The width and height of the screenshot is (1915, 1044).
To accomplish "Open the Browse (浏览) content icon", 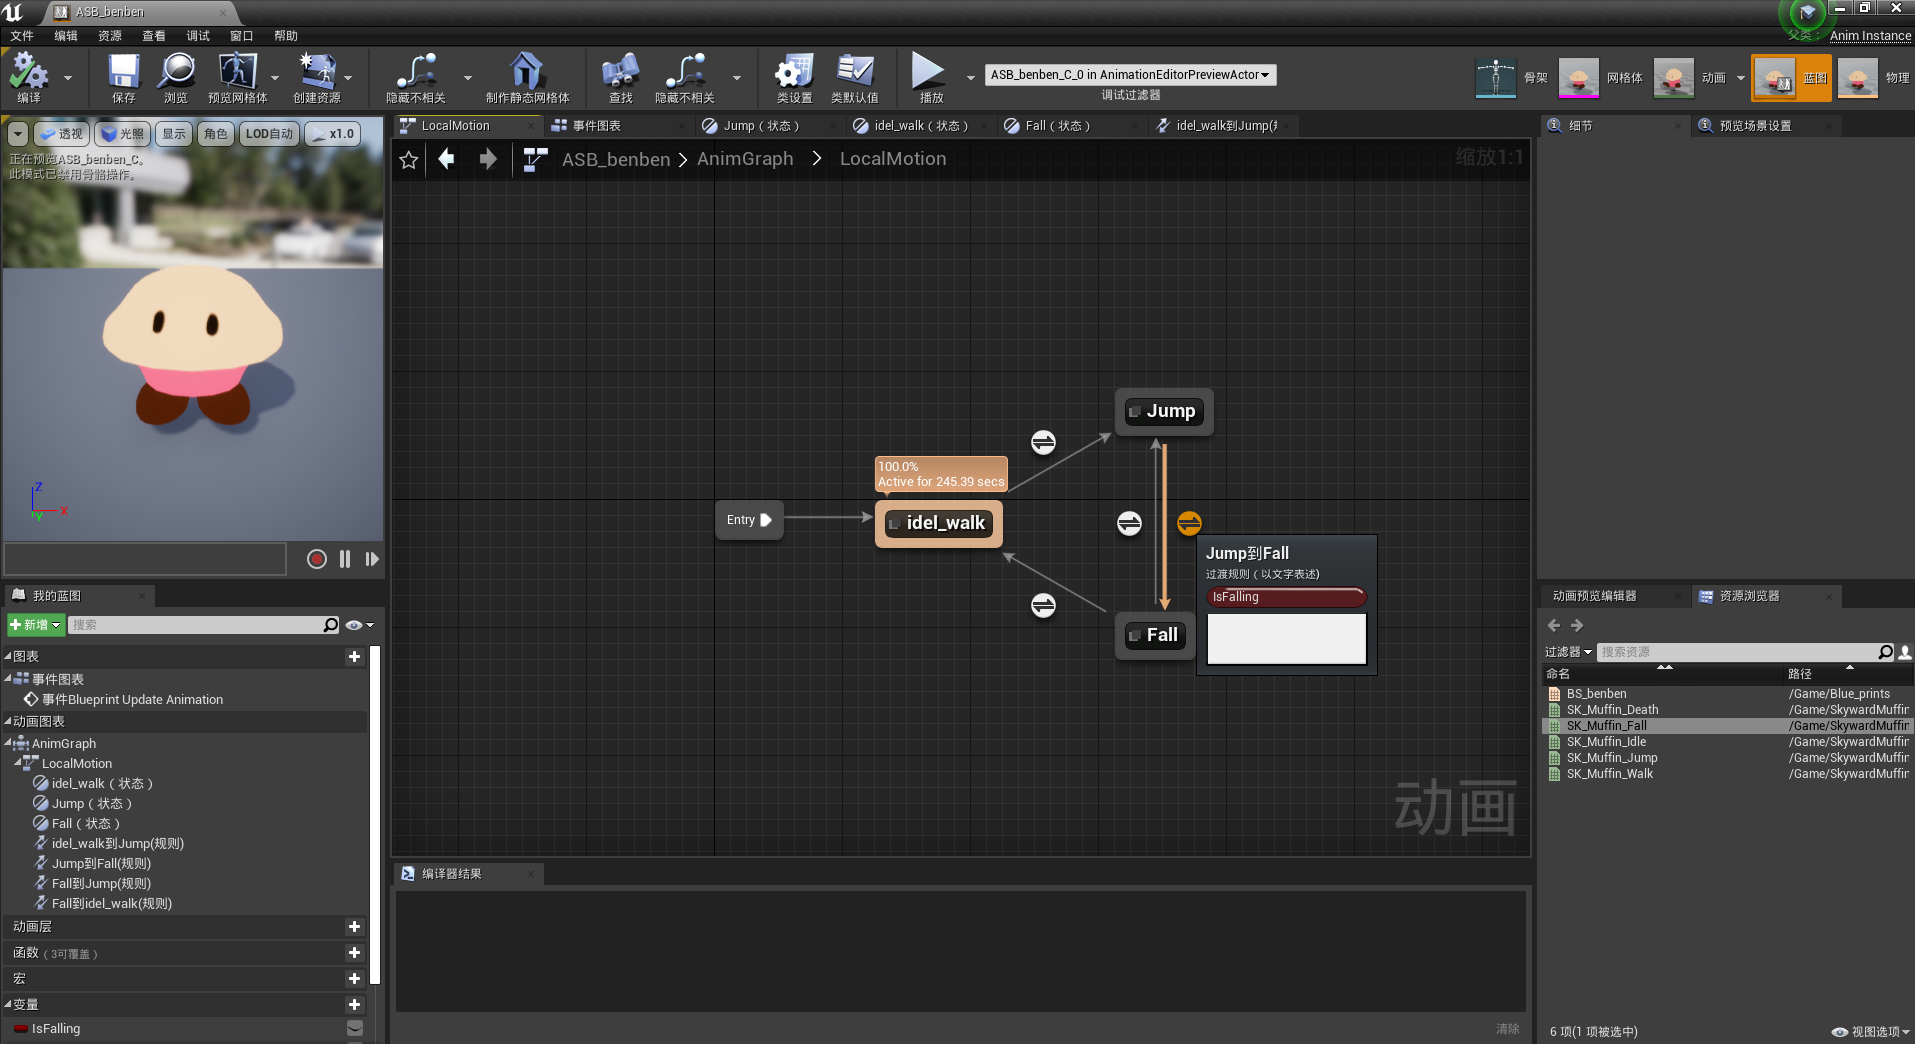I will coord(176,76).
